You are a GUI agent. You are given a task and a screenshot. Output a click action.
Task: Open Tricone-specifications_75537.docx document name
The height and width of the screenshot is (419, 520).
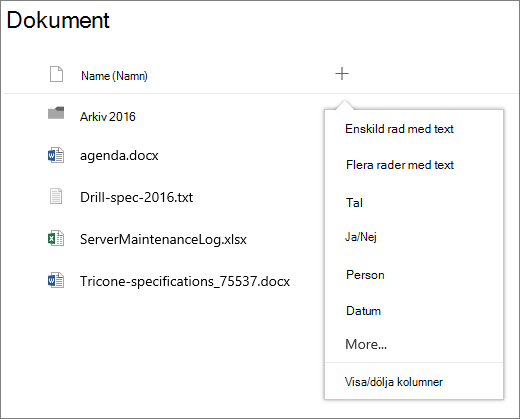coord(185,281)
